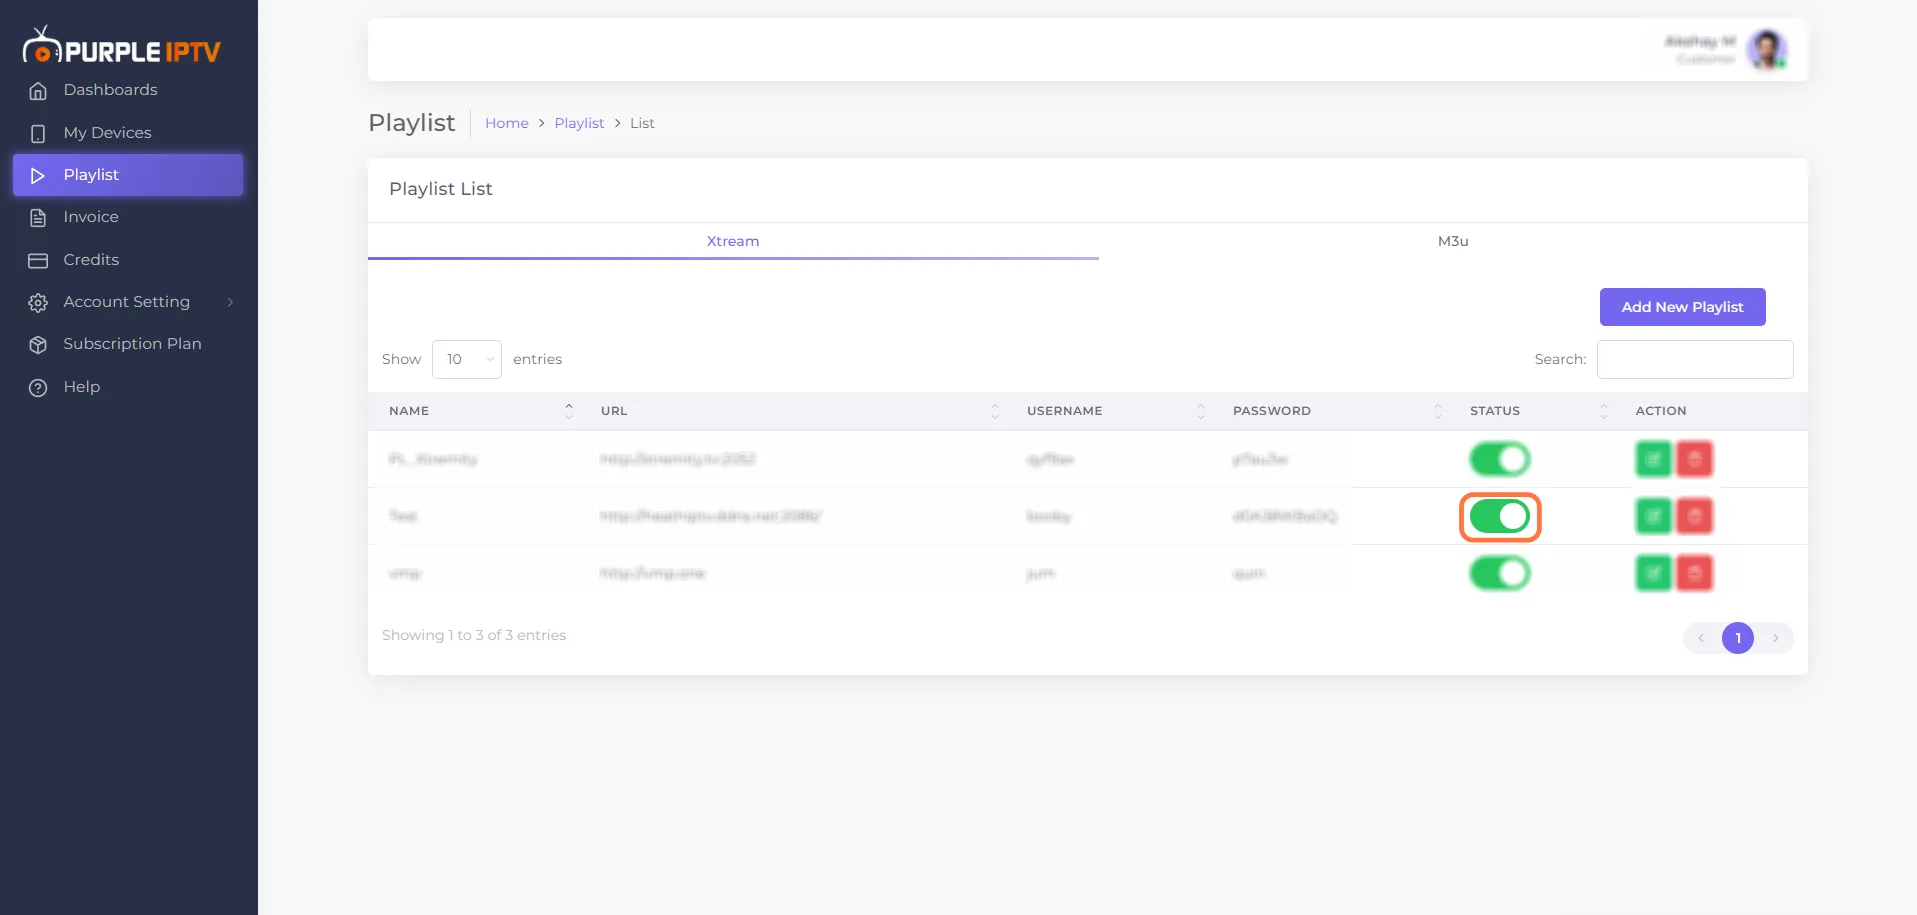
Task: Select the Invoice sidebar item
Action: (91, 217)
